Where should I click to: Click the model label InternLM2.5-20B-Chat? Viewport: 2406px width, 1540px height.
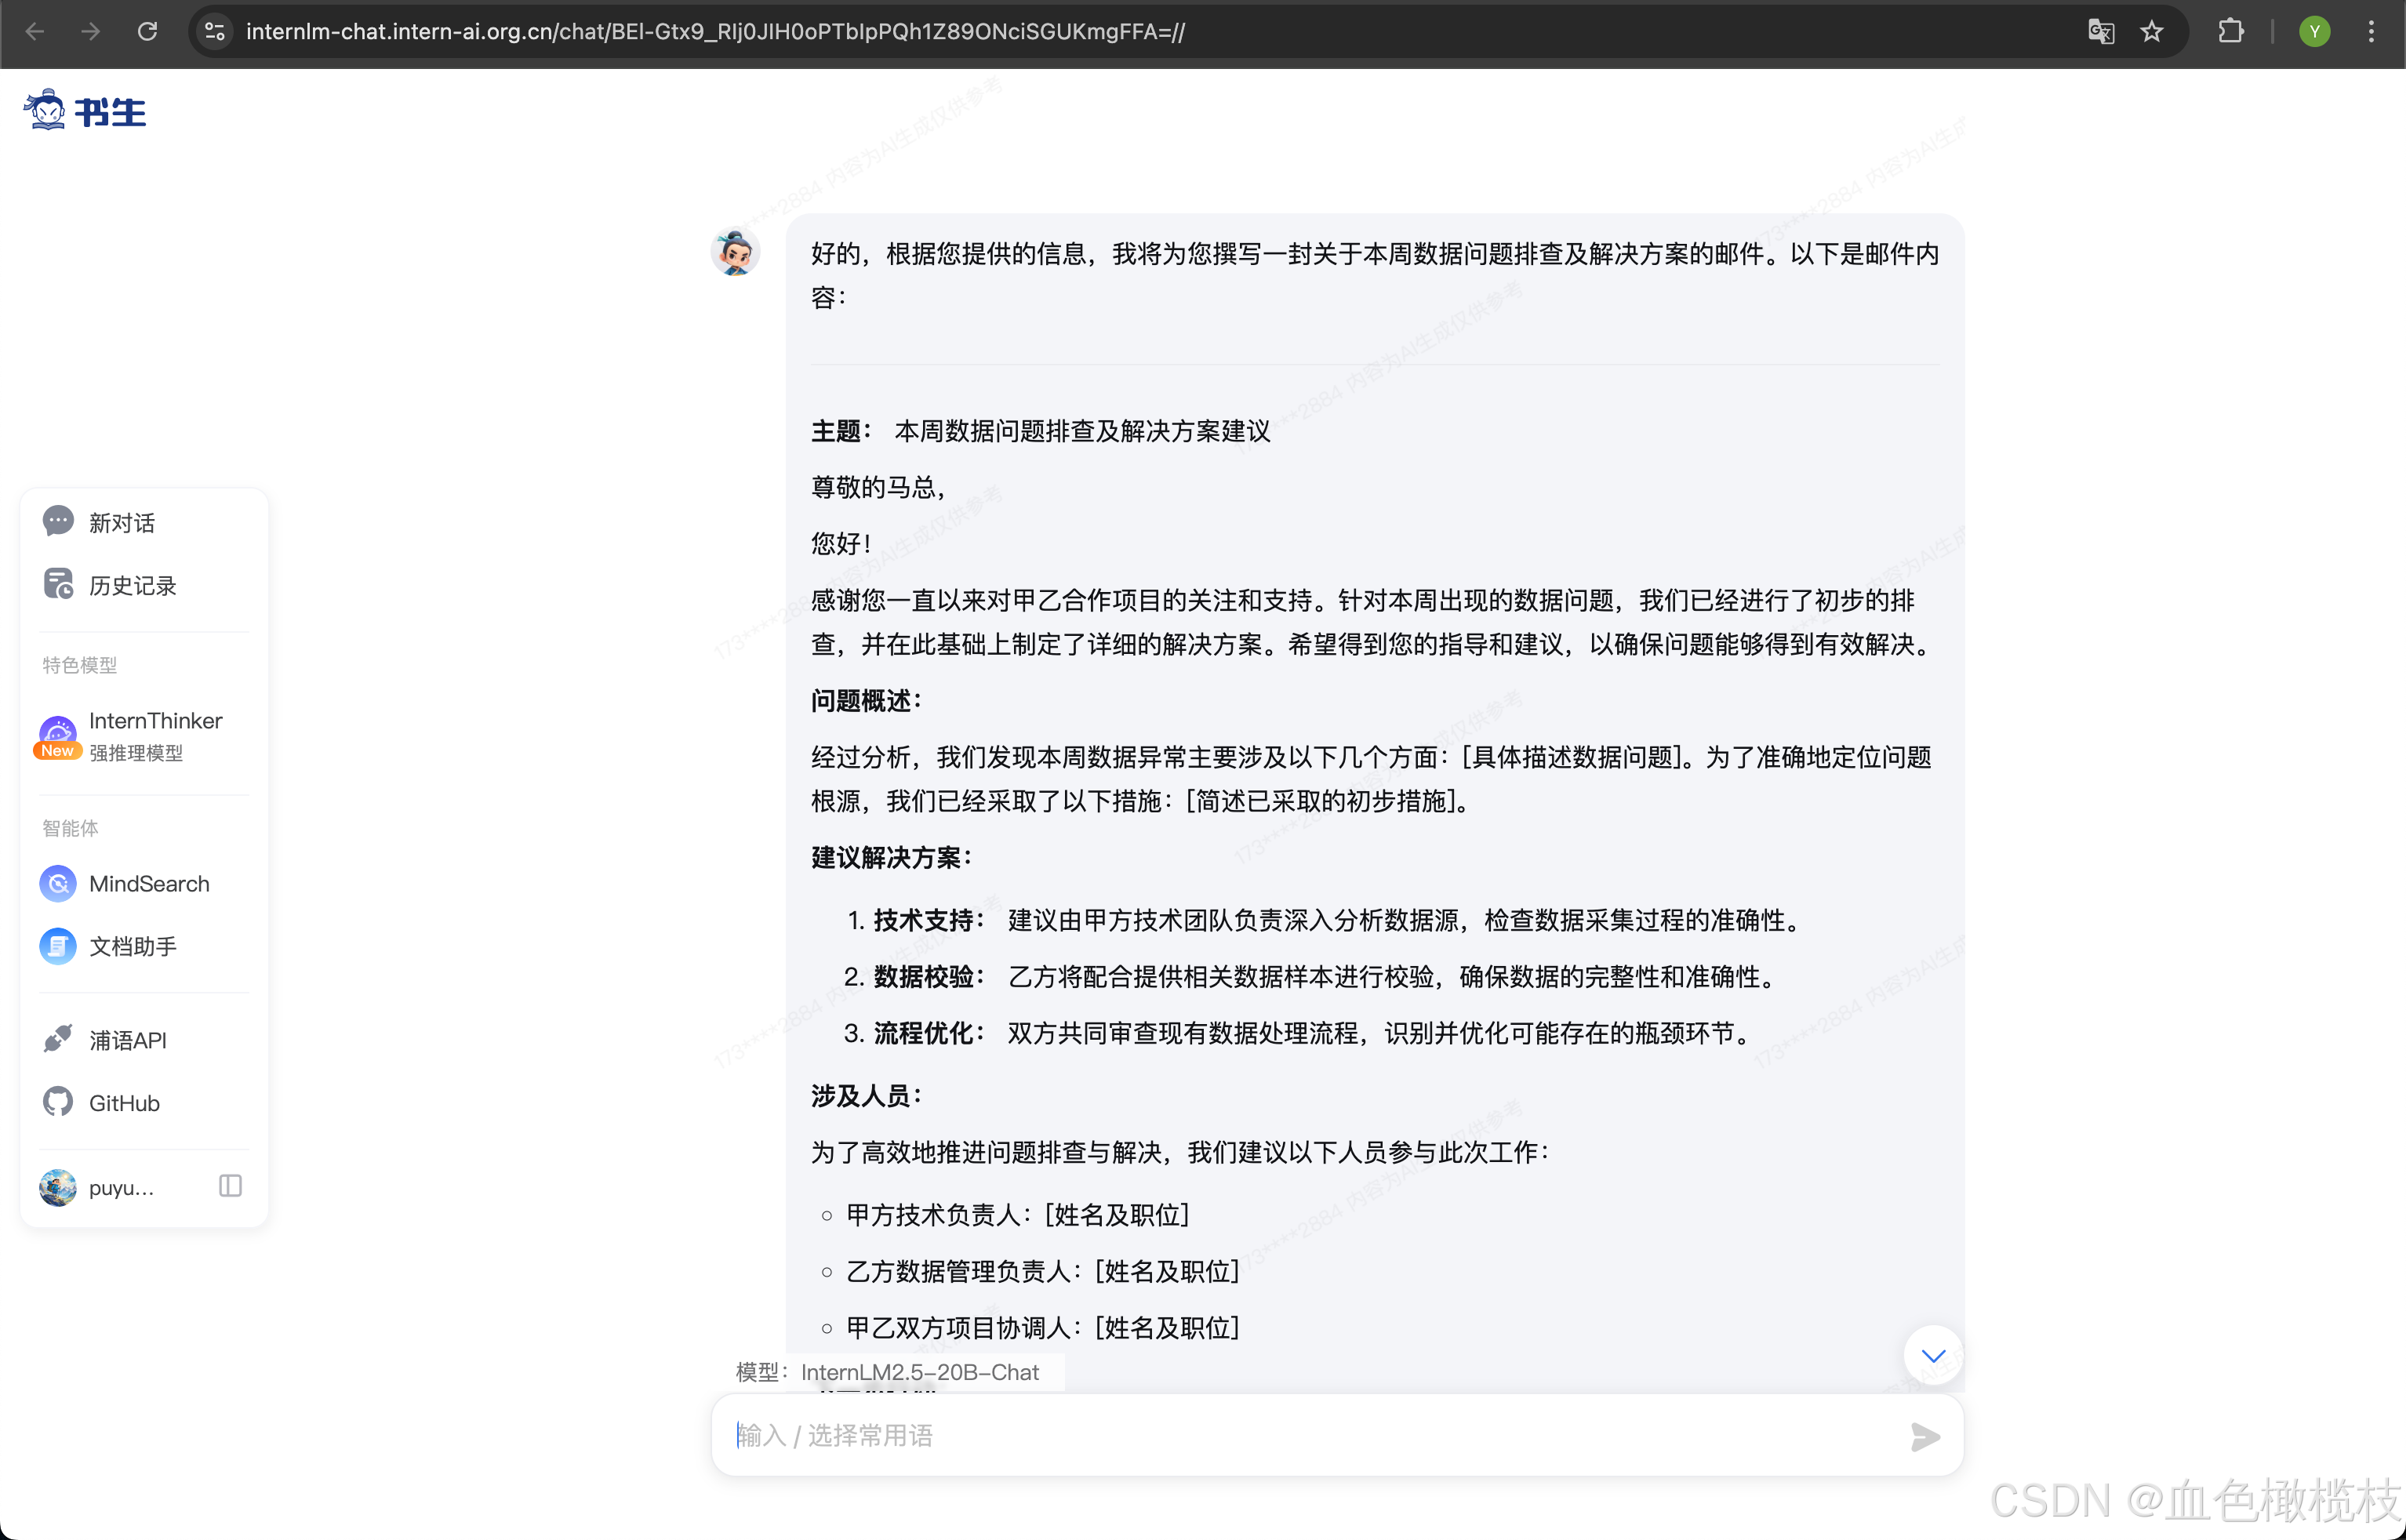(x=918, y=1372)
